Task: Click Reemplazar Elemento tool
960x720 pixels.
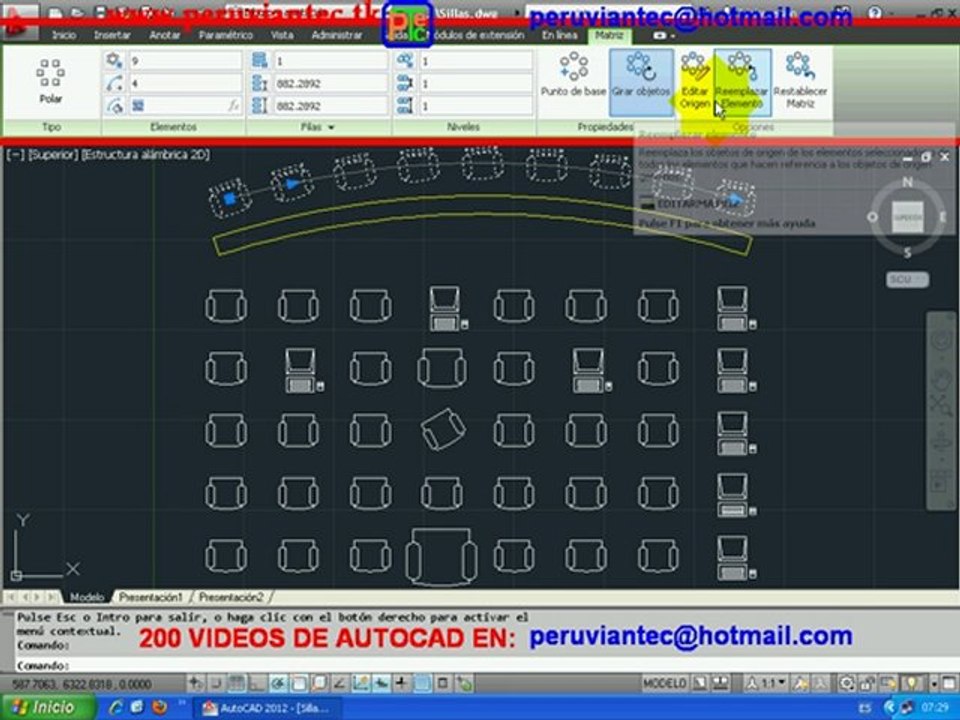Action: 741,82
